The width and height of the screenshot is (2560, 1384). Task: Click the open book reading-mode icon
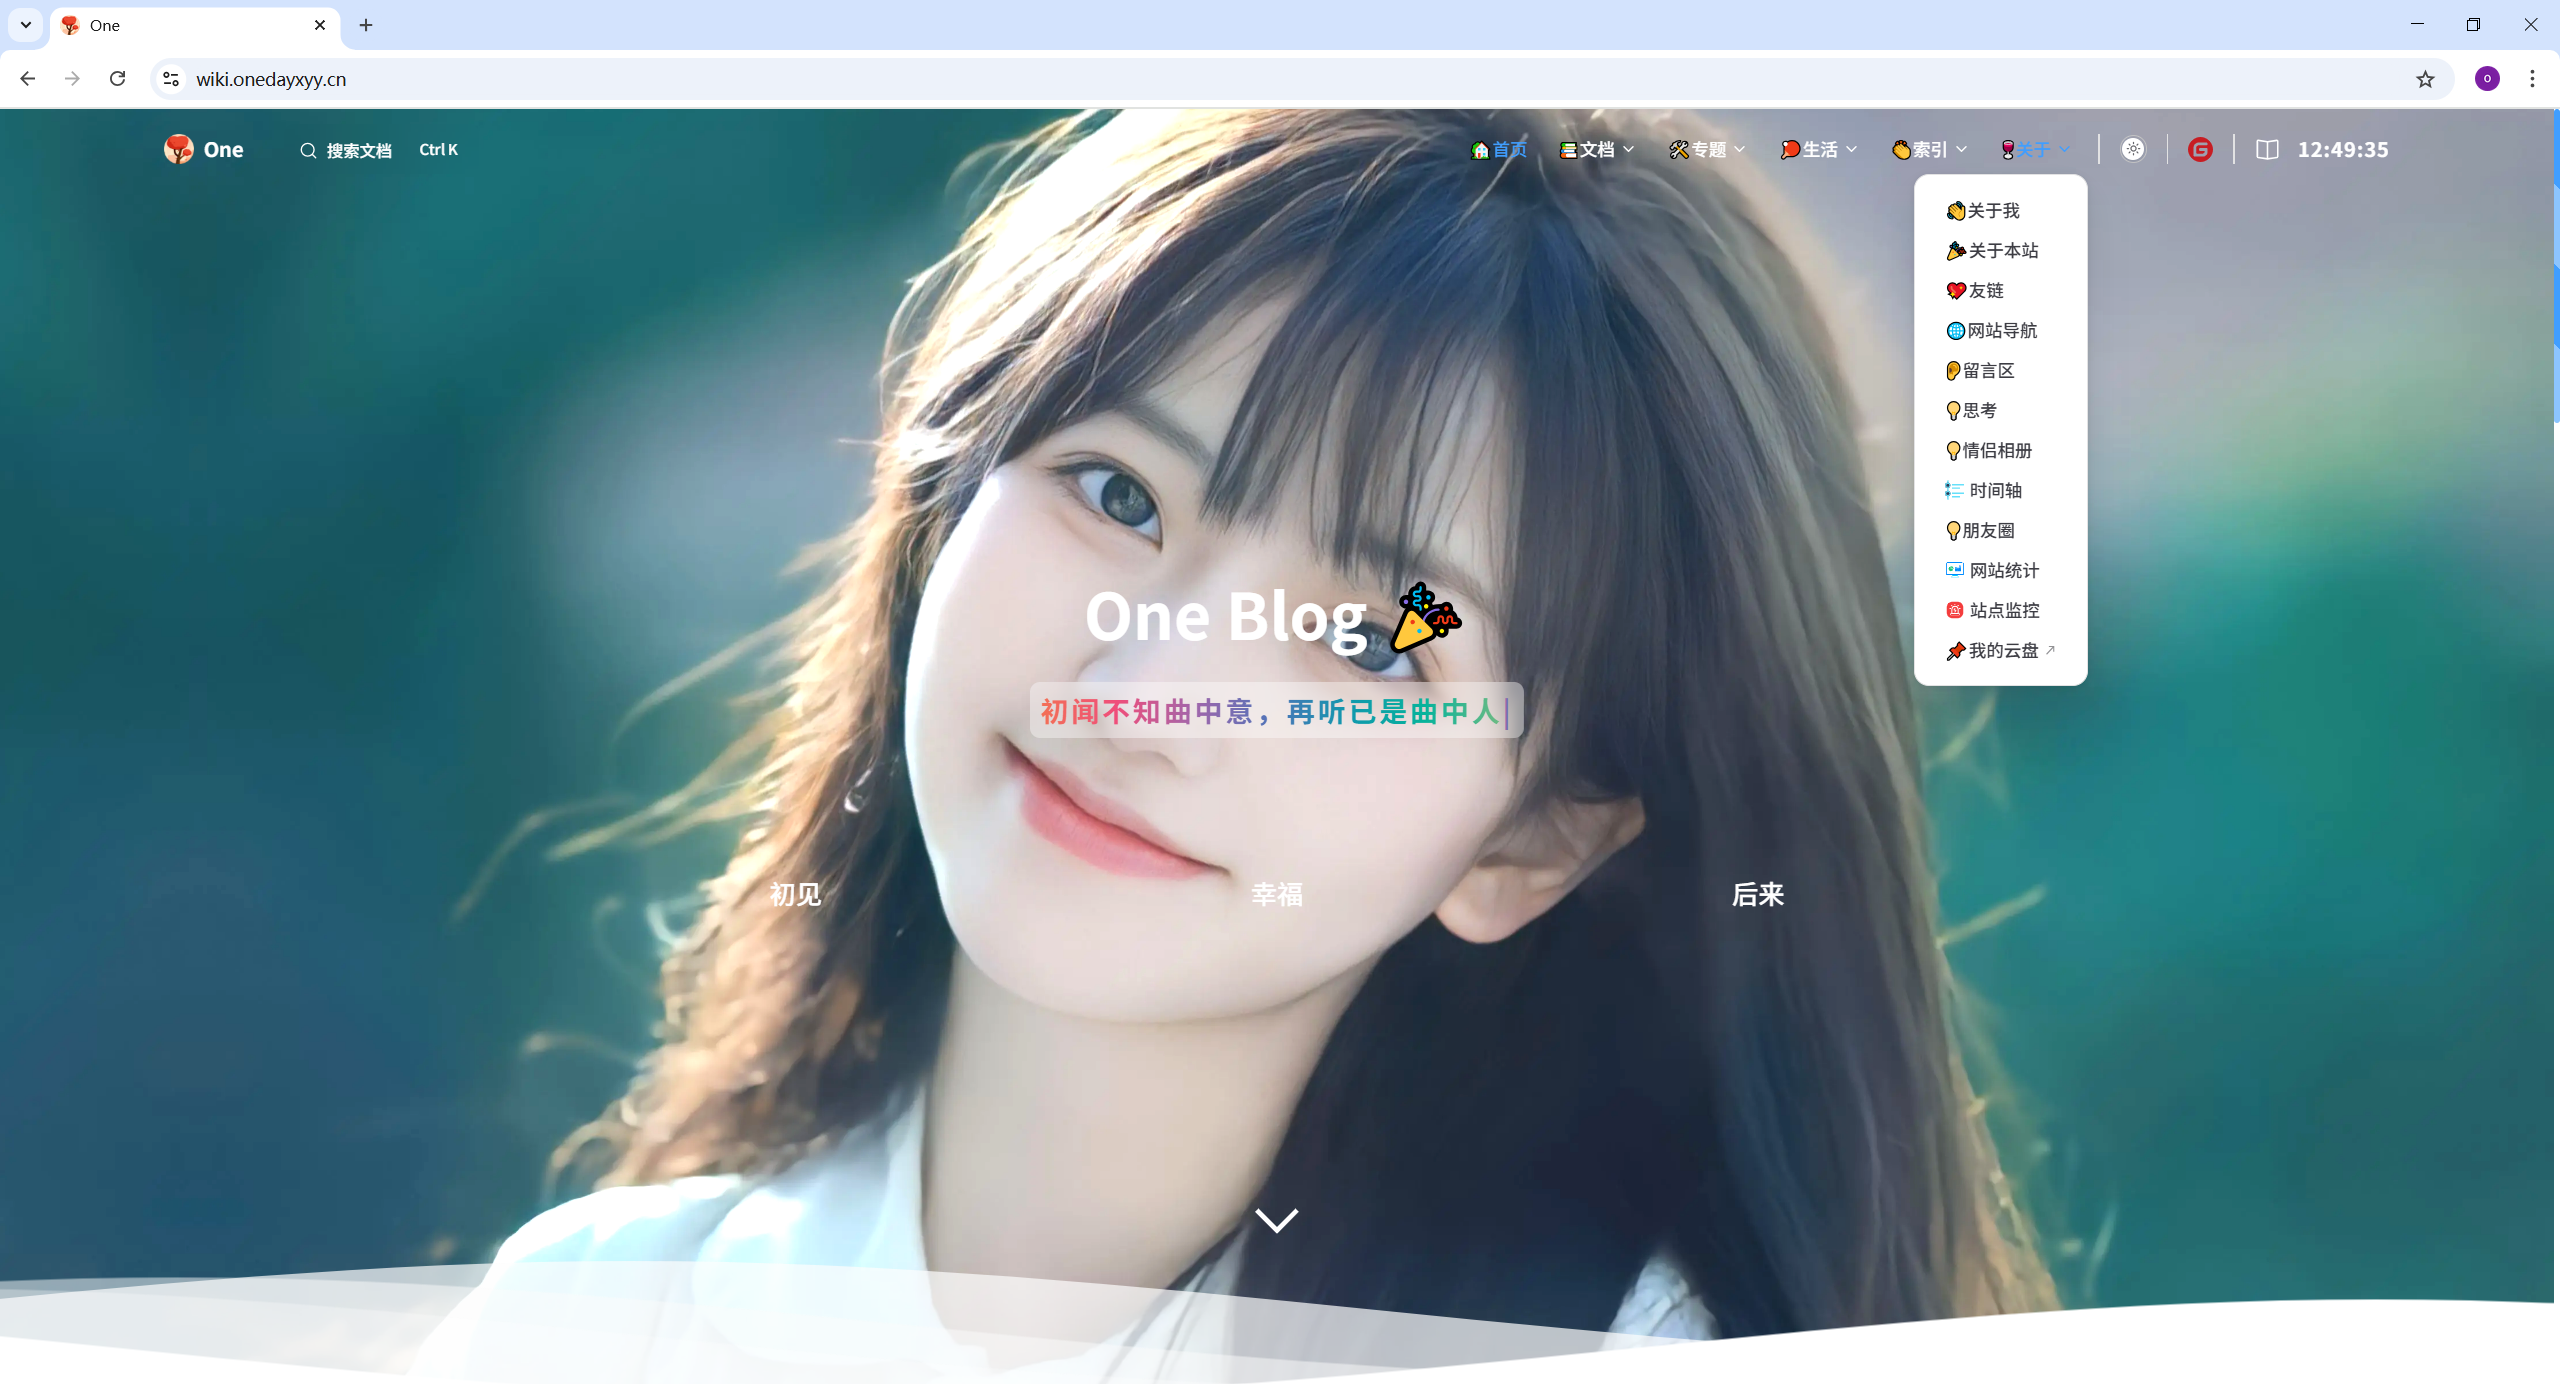[2267, 149]
